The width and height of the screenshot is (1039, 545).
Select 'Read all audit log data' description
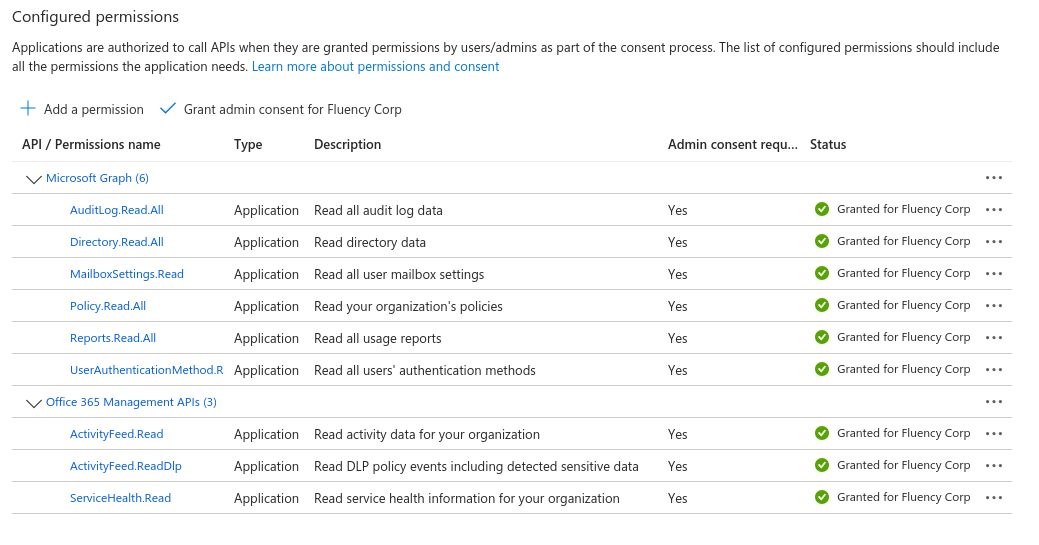pos(378,210)
